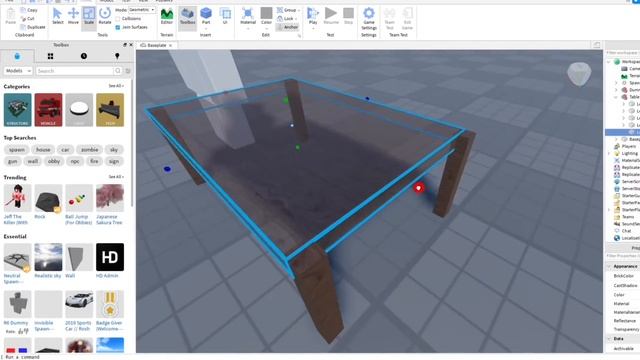Click the Toolbox search magnifier icon
This screenshot has width=640, height=360.
coord(118,71)
